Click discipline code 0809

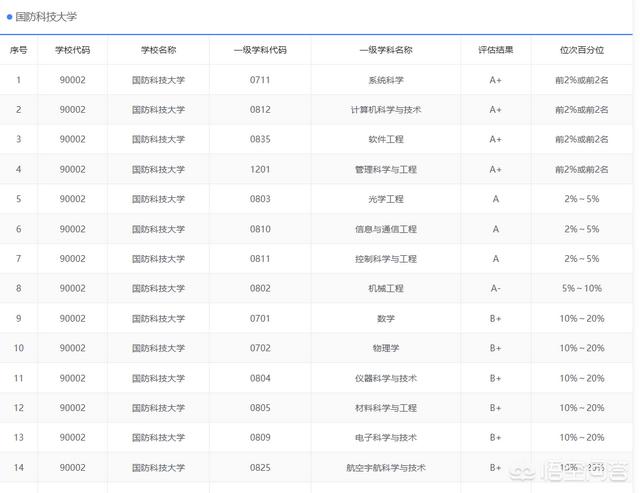pyautogui.click(x=260, y=437)
